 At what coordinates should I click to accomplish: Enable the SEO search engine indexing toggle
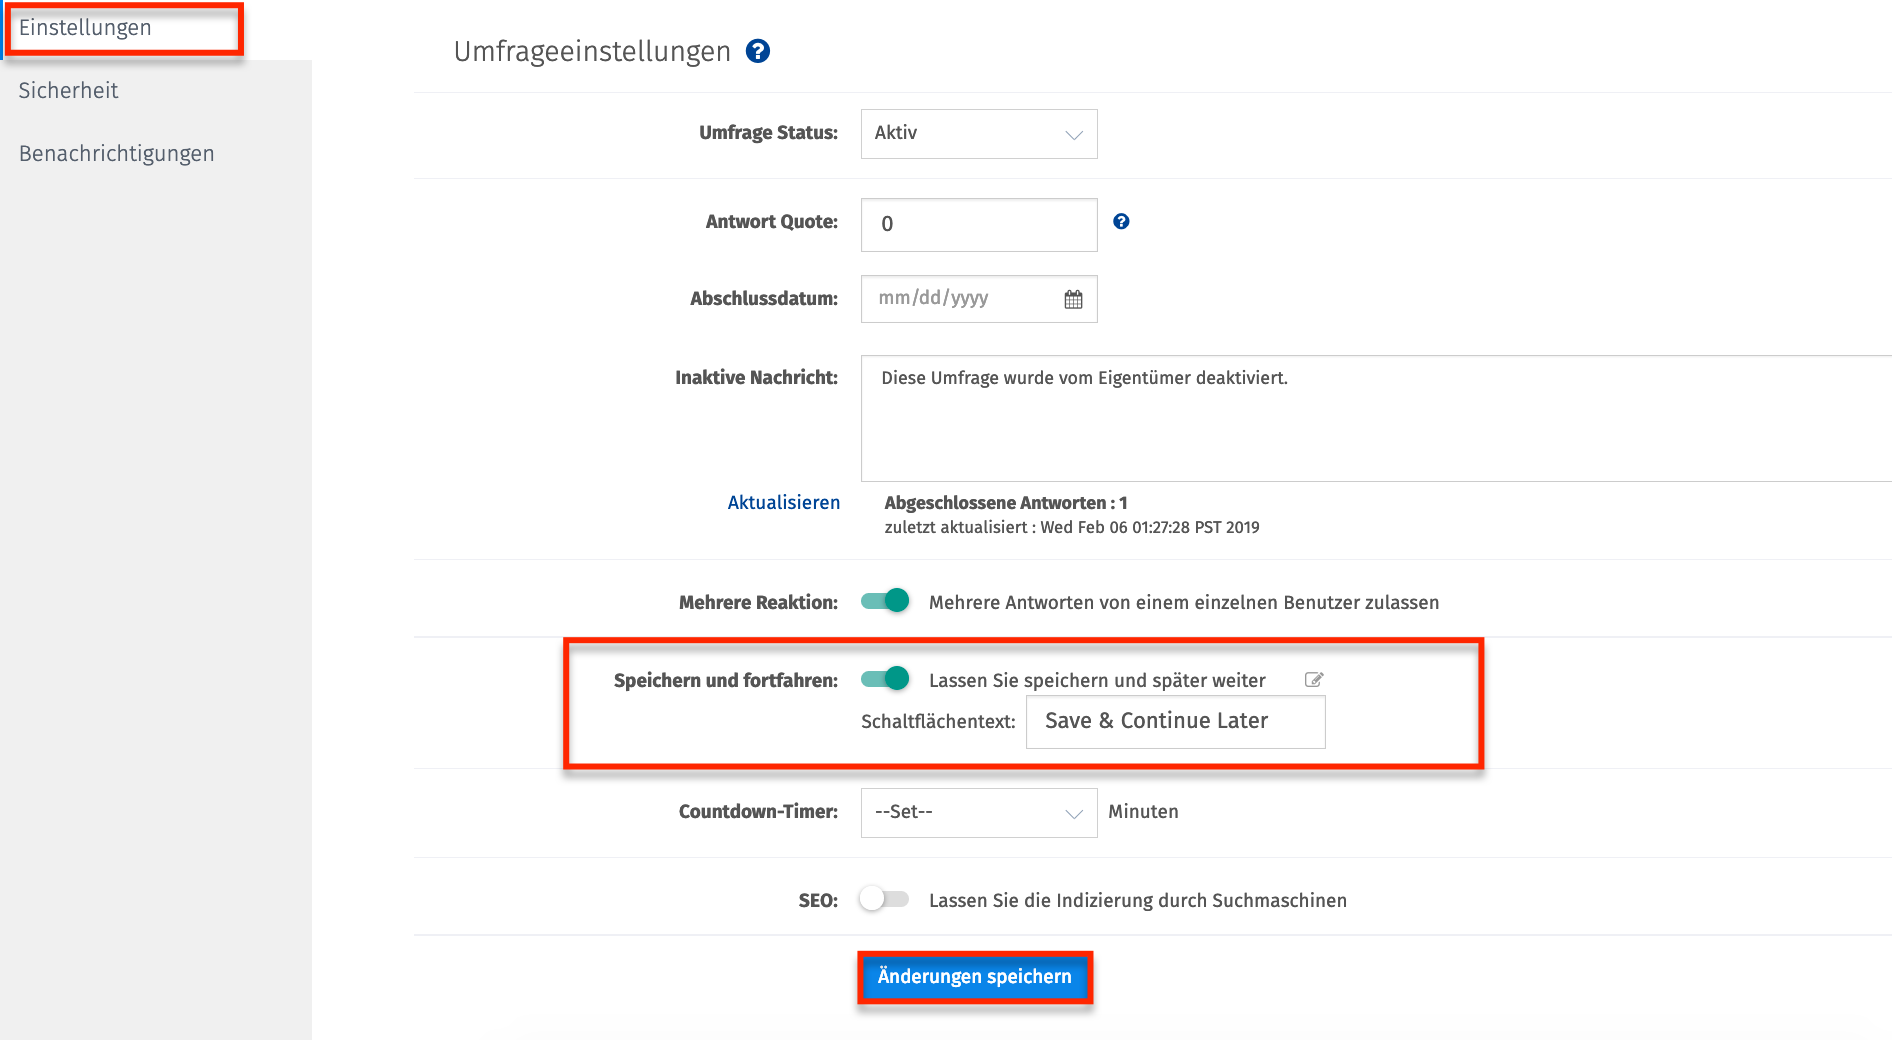coord(884,899)
